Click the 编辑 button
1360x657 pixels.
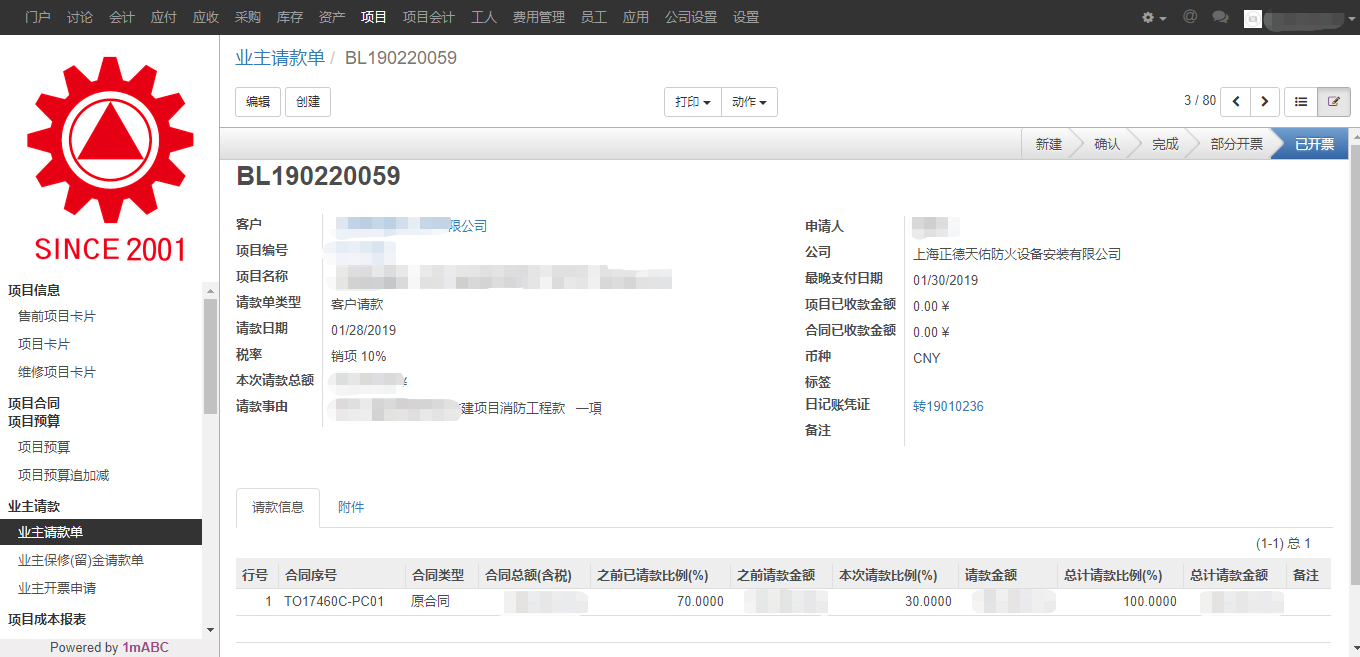(258, 102)
